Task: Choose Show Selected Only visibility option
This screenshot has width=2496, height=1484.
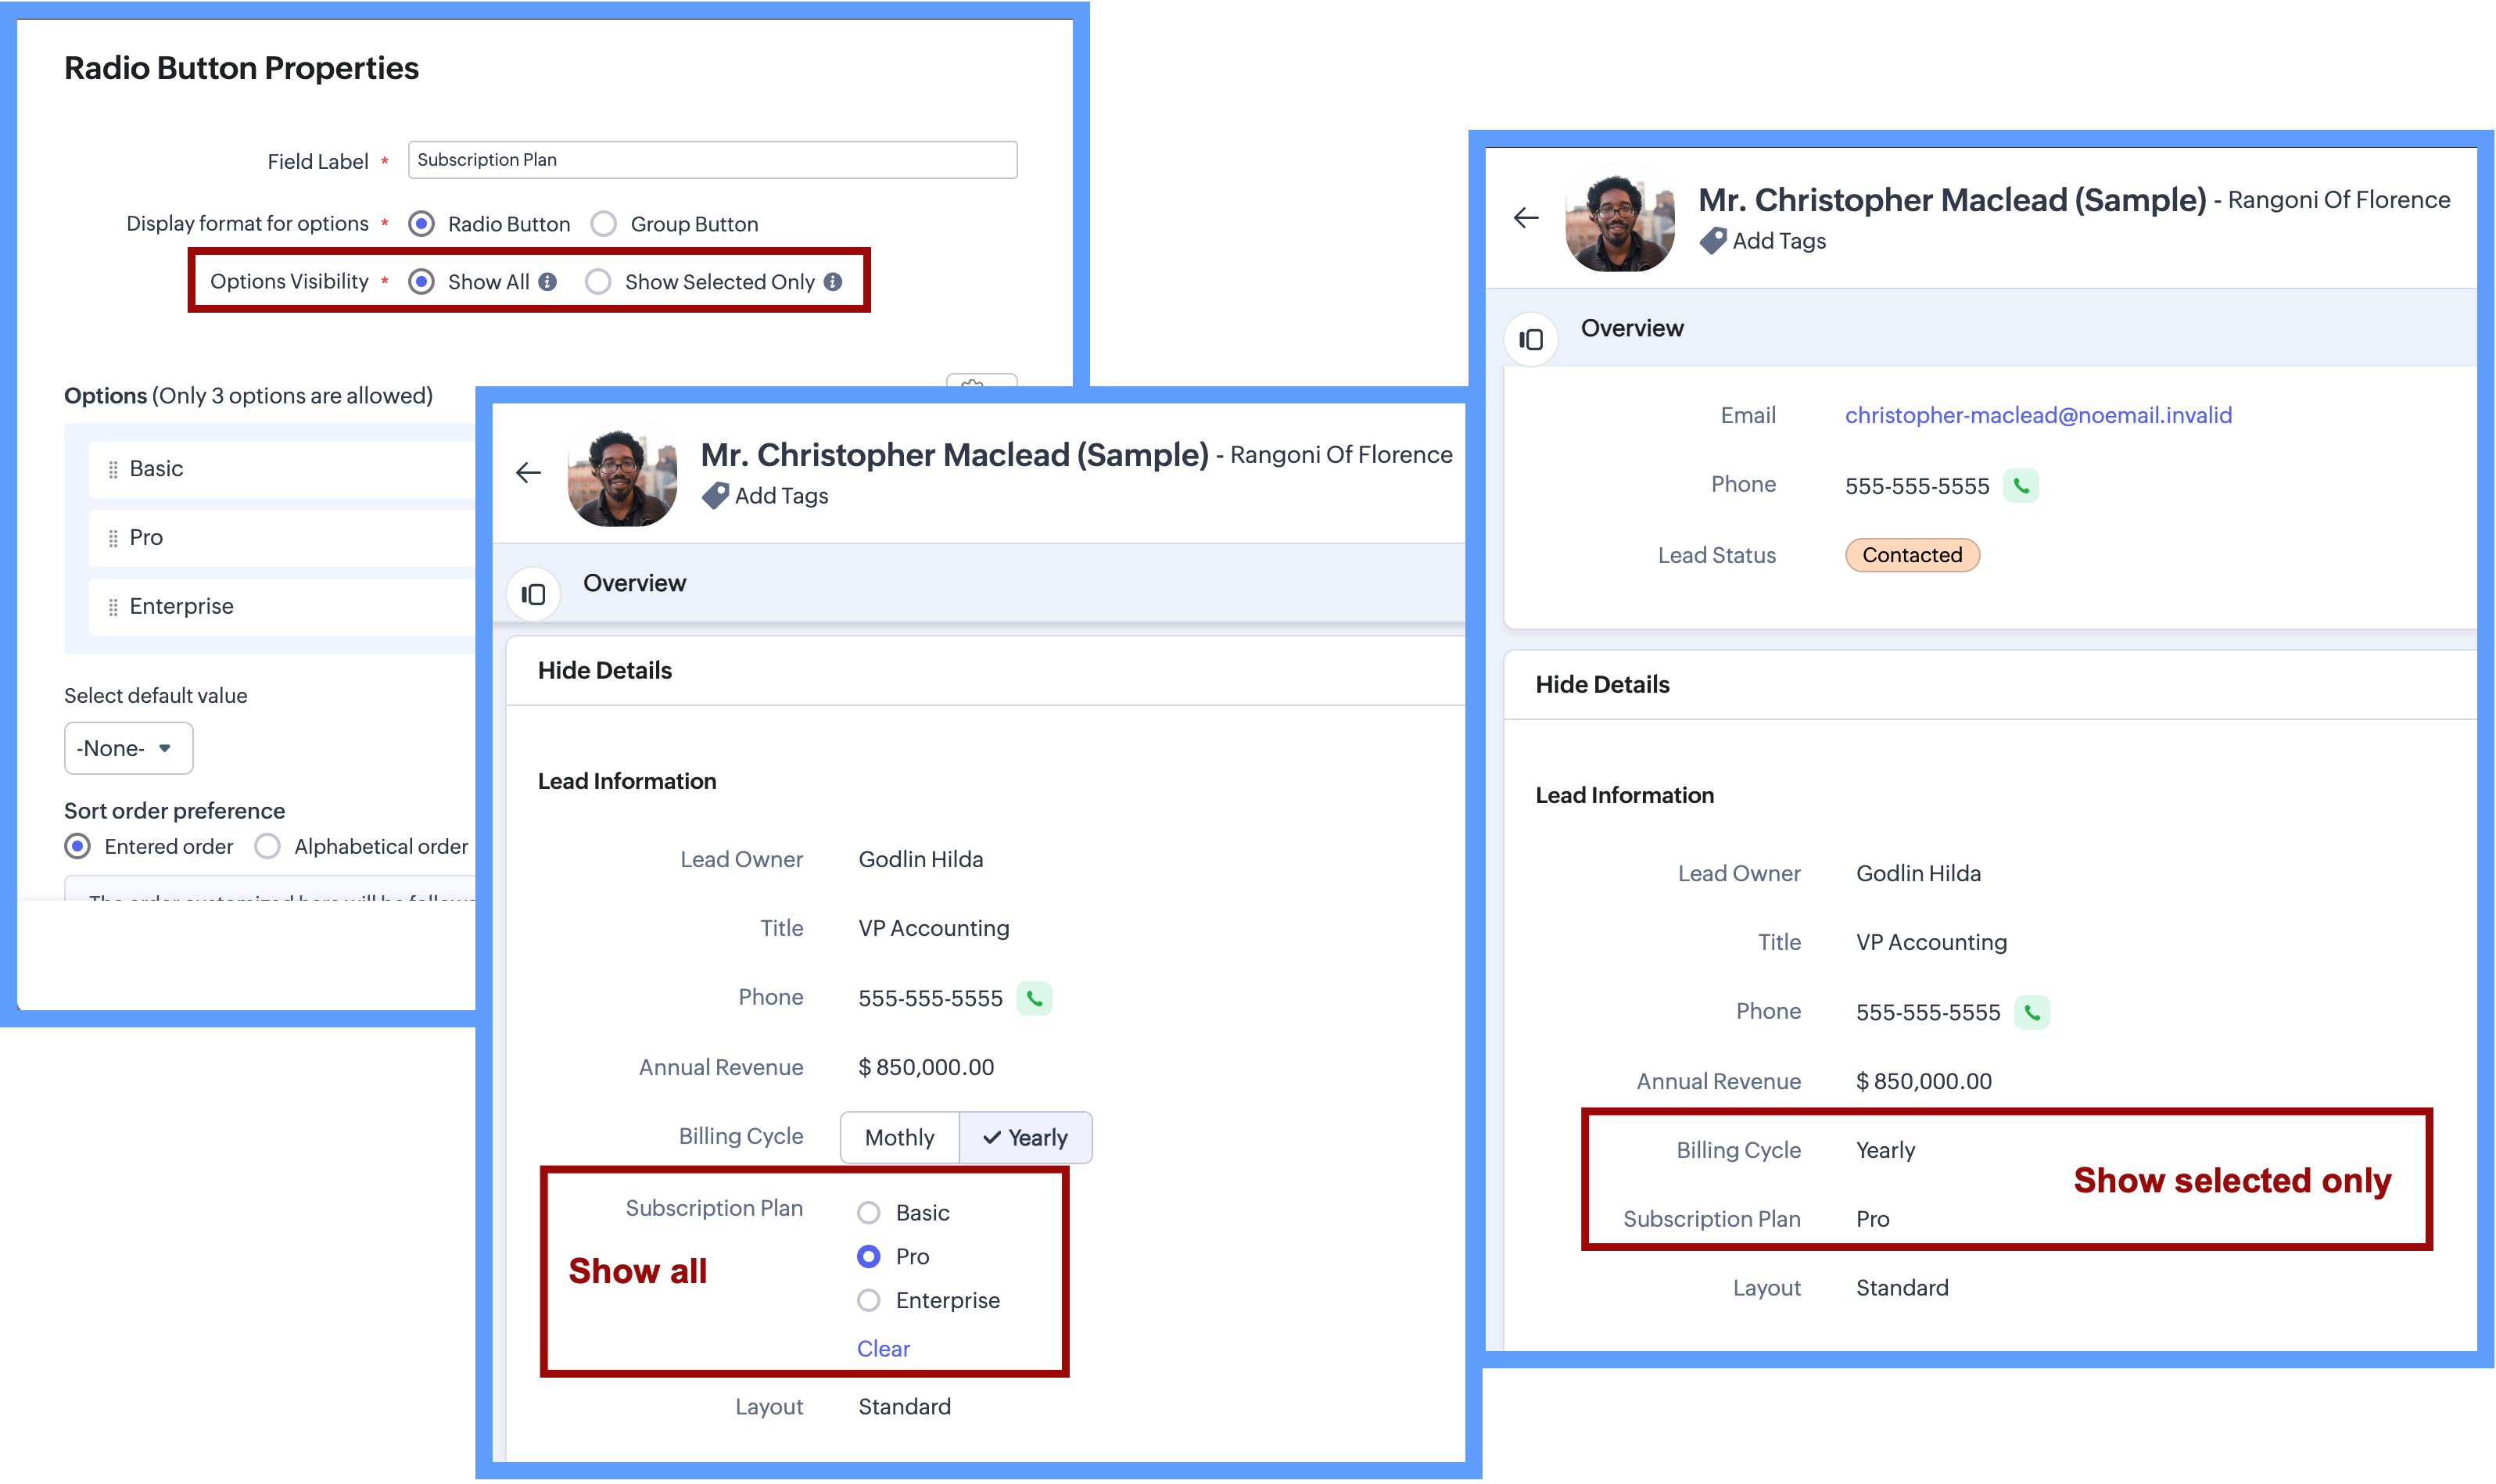Action: (x=598, y=282)
